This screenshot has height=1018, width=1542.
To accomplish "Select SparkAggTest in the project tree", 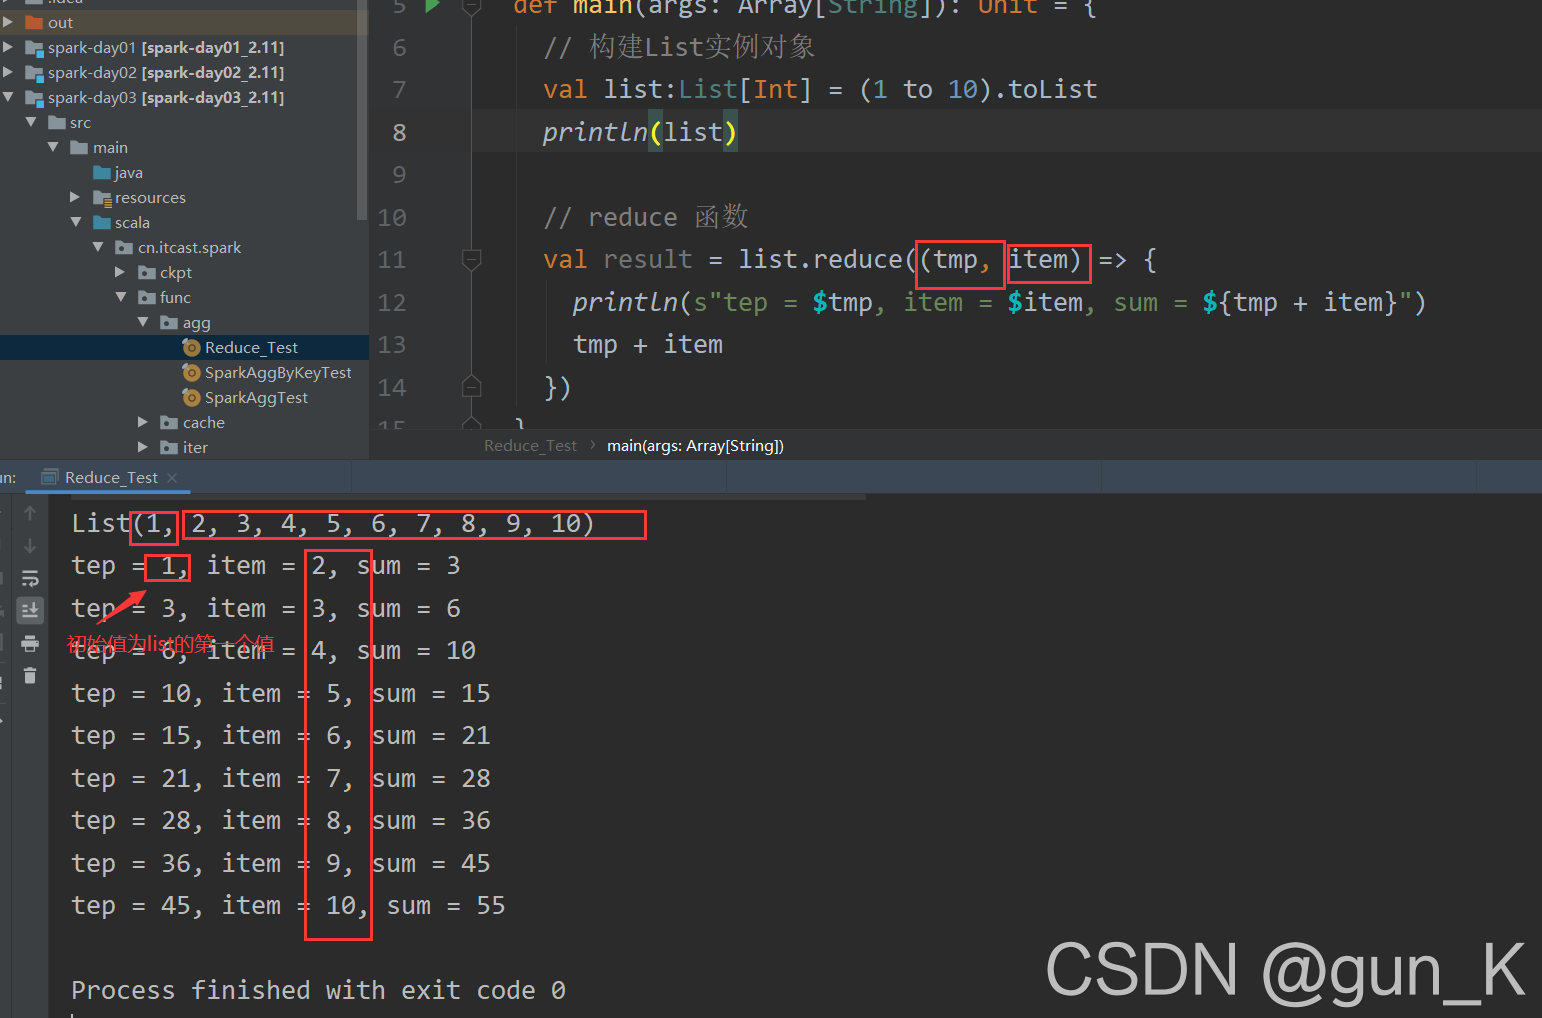I will pyautogui.click(x=256, y=397).
